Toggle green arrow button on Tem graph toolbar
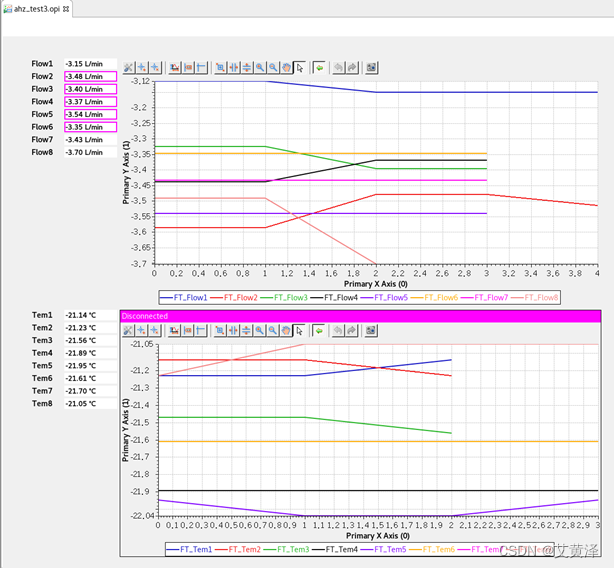The image size is (614, 568). click(x=319, y=331)
